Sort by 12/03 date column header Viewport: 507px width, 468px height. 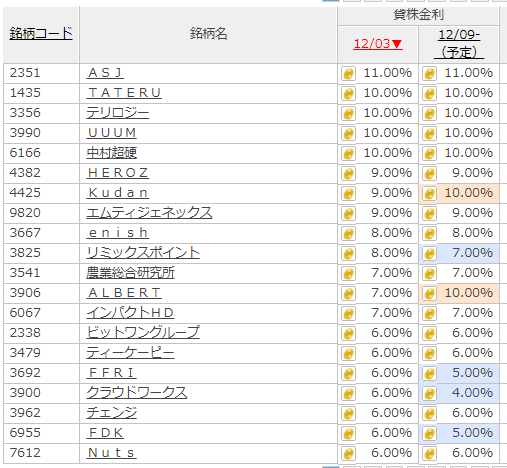378,44
